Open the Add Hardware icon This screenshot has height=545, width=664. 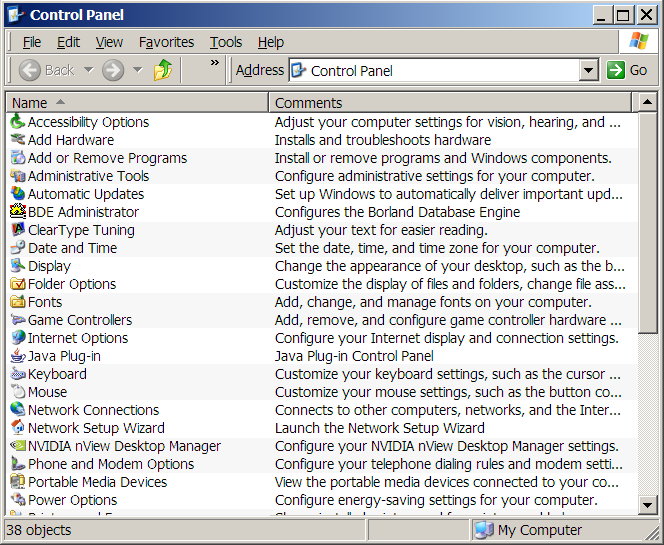click(x=18, y=140)
